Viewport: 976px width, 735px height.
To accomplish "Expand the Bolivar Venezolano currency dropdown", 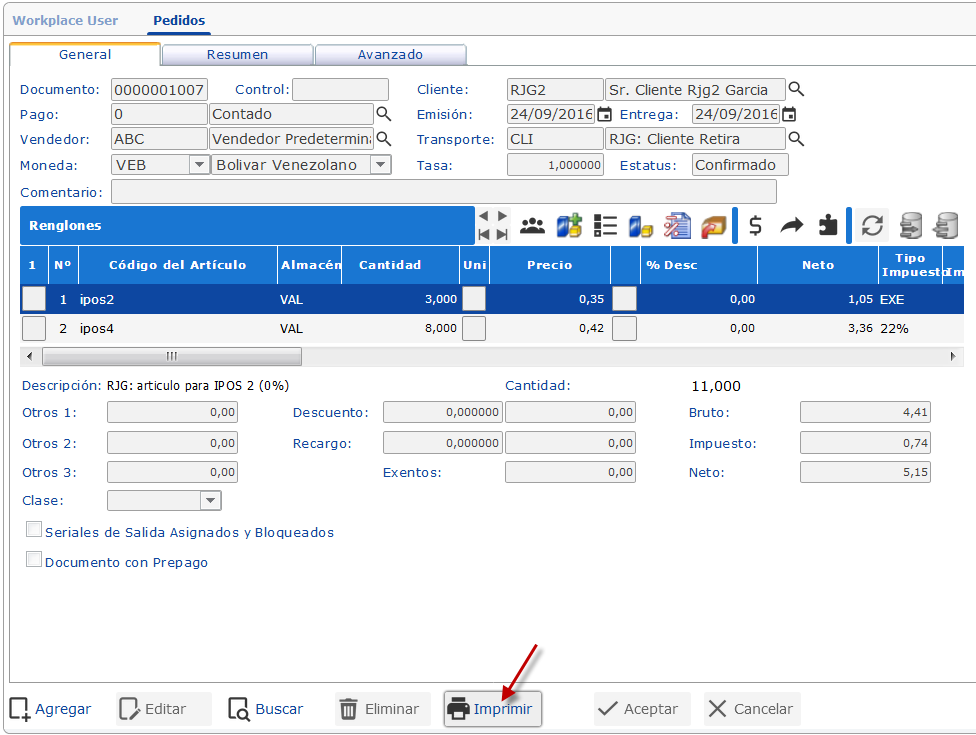I will point(380,165).
